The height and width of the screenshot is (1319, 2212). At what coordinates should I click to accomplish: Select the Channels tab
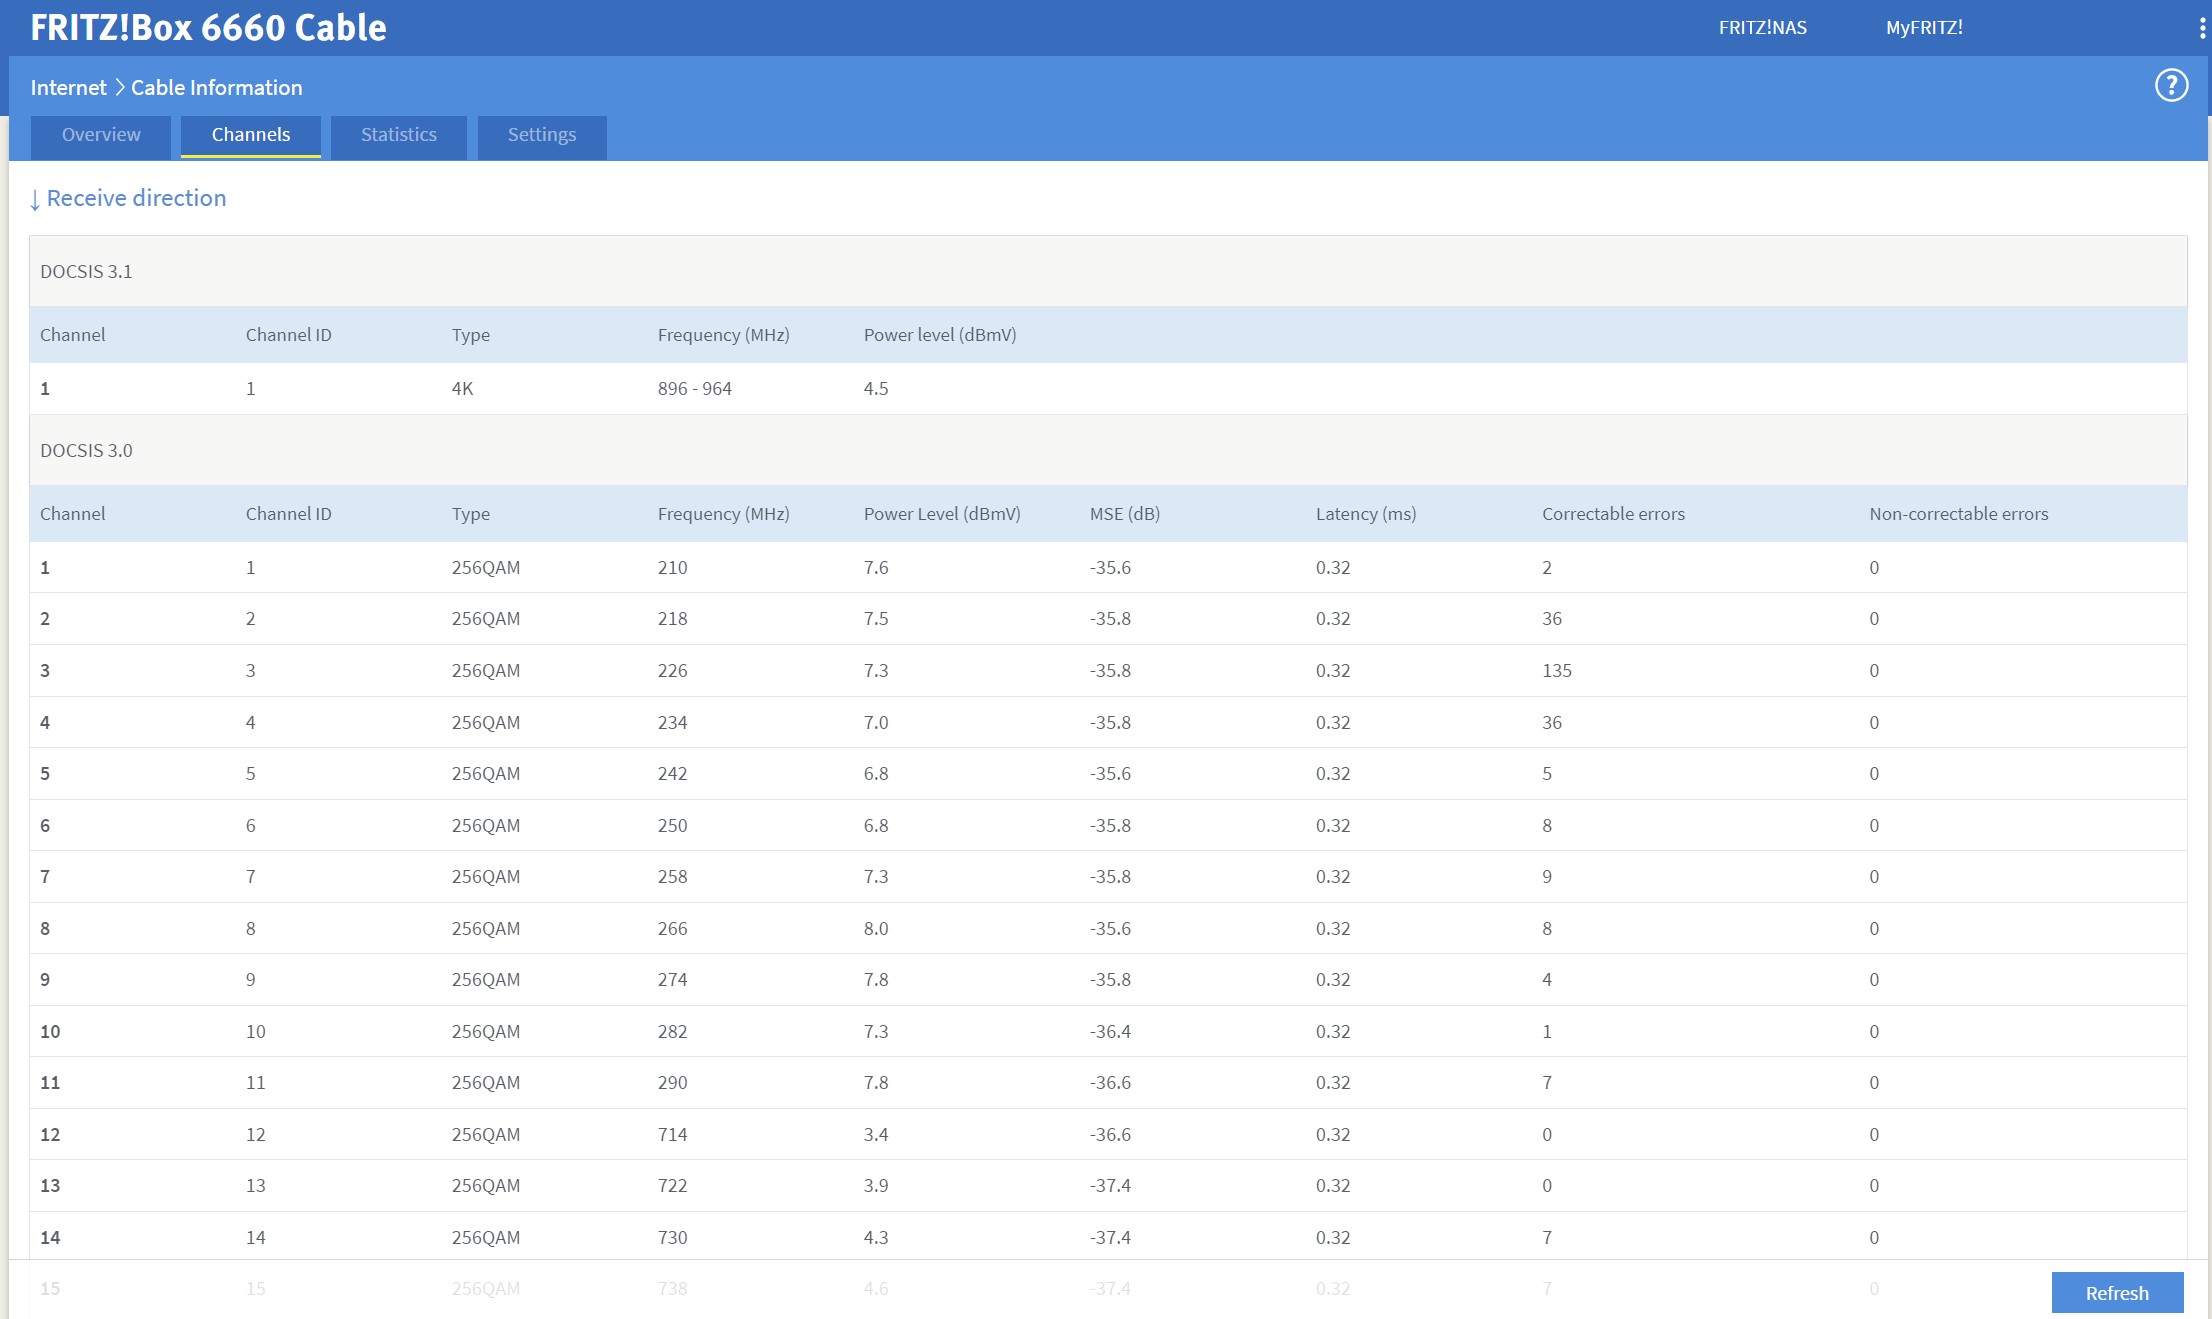(x=251, y=135)
